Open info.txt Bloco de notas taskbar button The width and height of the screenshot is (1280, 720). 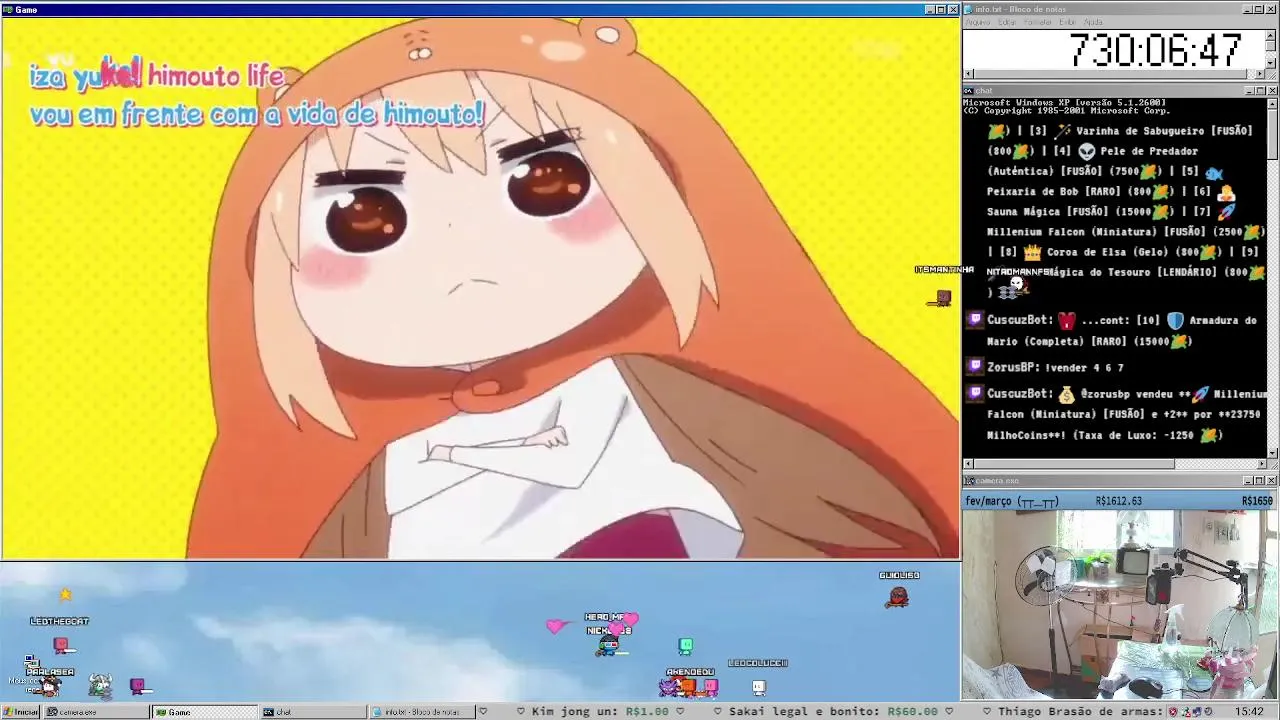point(421,712)
